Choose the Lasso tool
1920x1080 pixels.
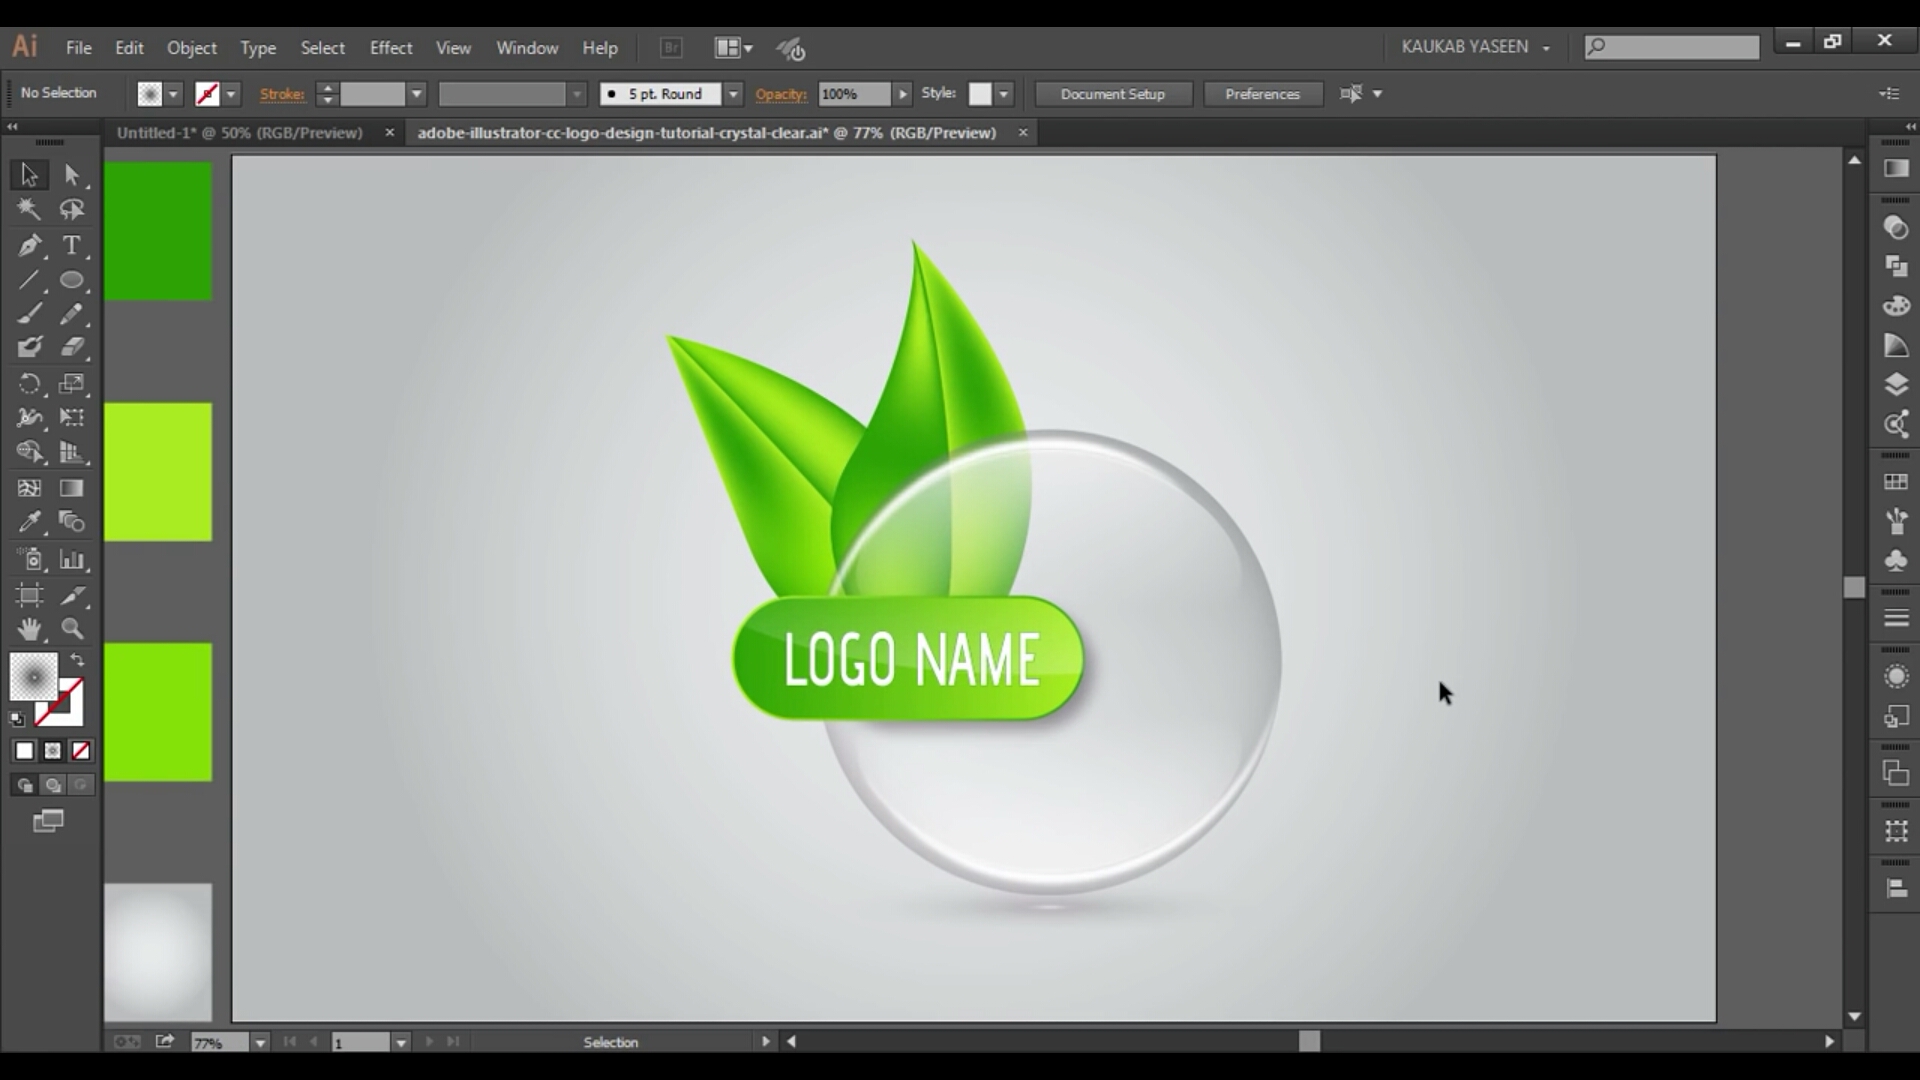(72, 209)
